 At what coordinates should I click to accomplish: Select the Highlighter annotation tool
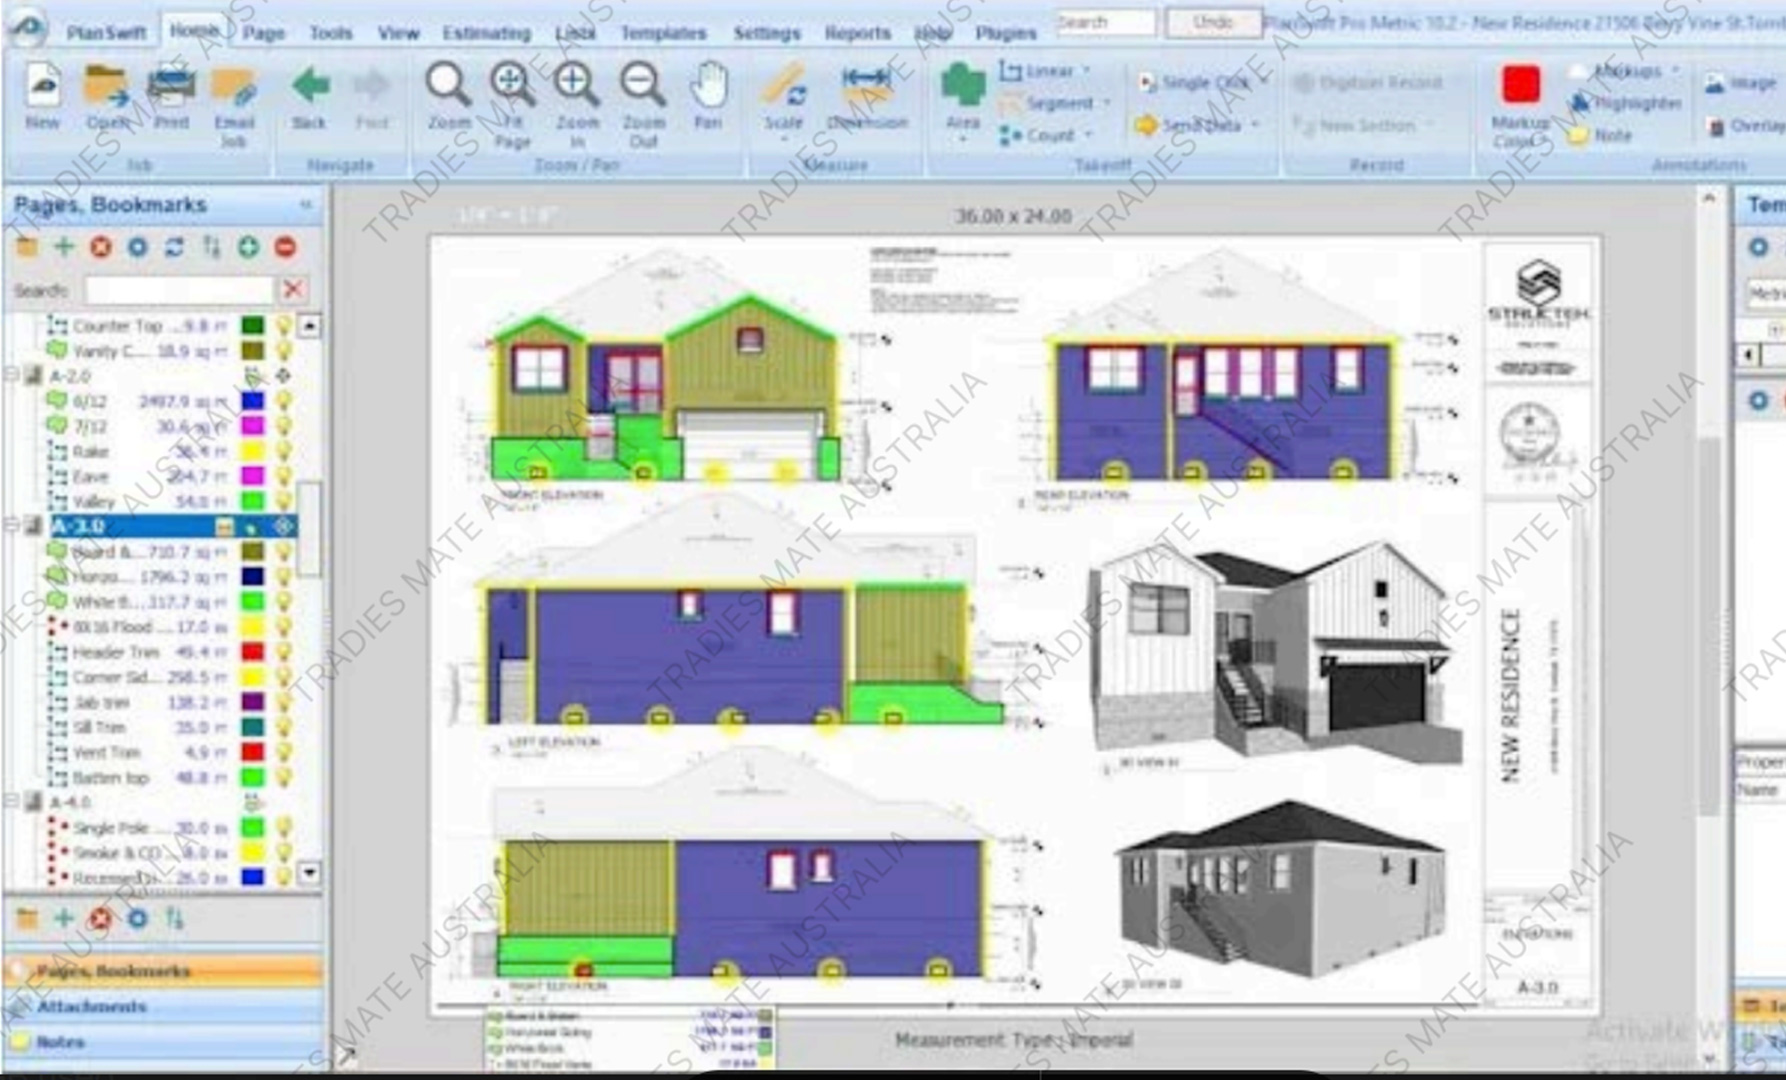click(1626, 103)
